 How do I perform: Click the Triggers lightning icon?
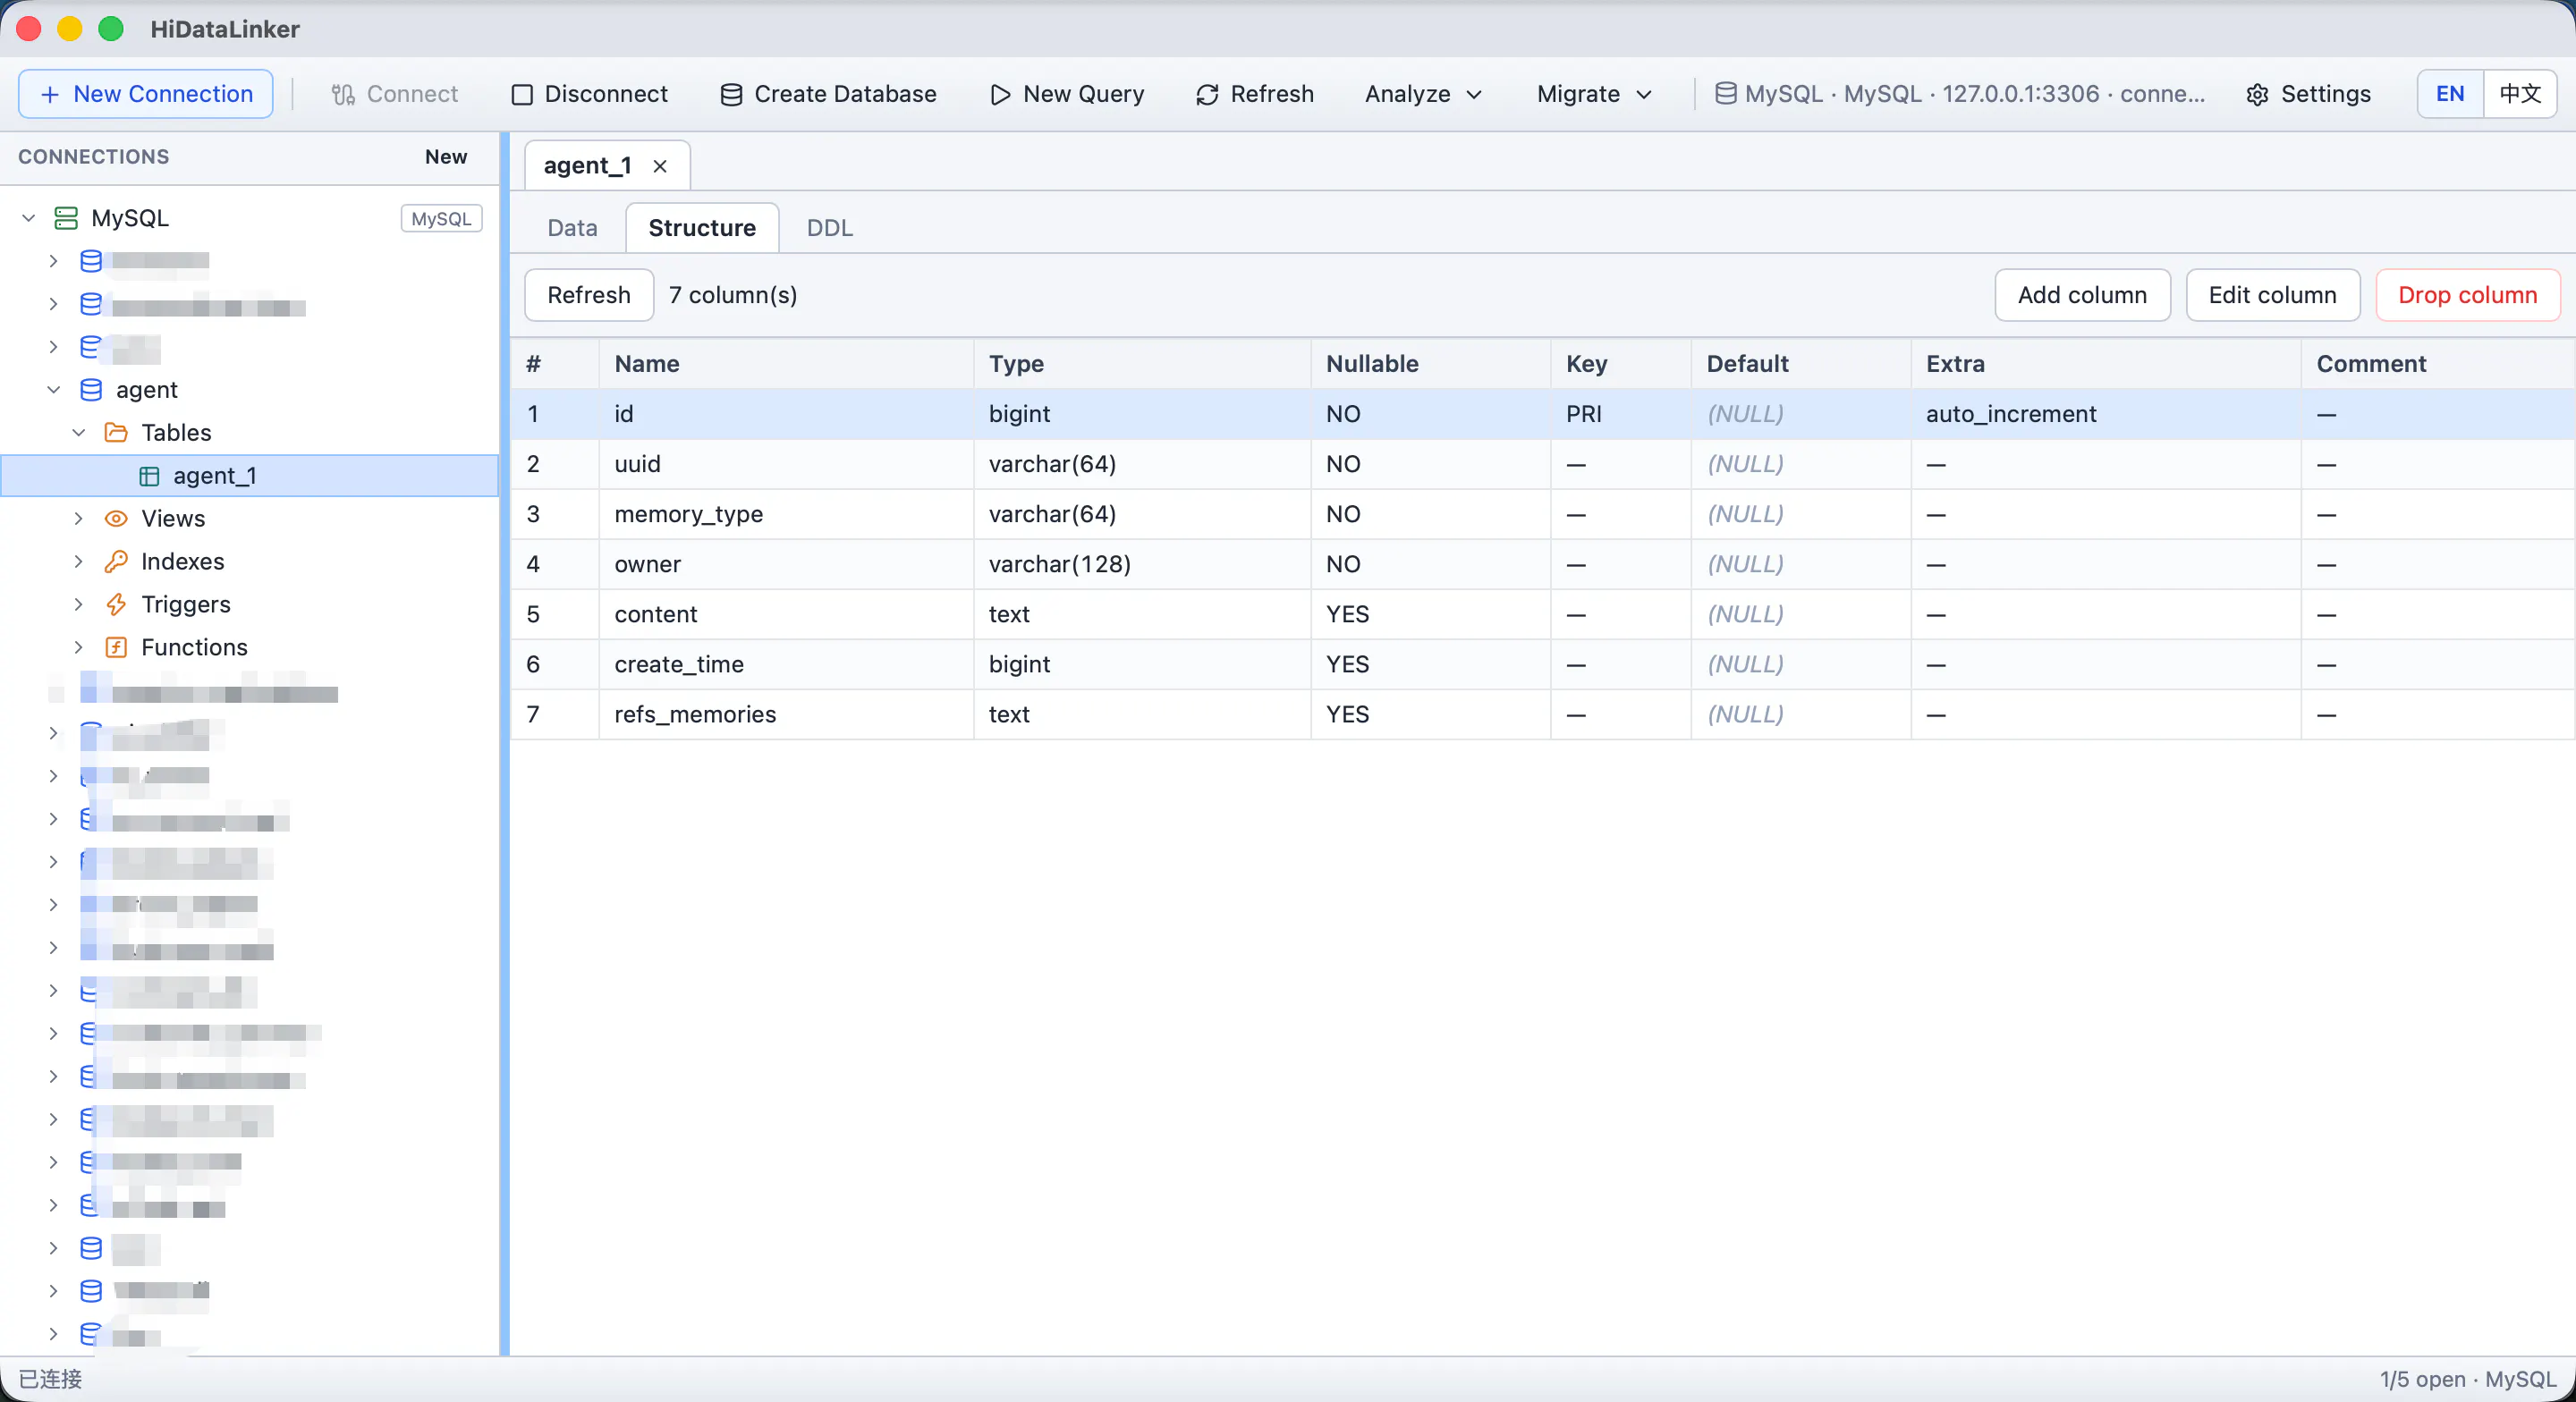(x=116, y=605)
